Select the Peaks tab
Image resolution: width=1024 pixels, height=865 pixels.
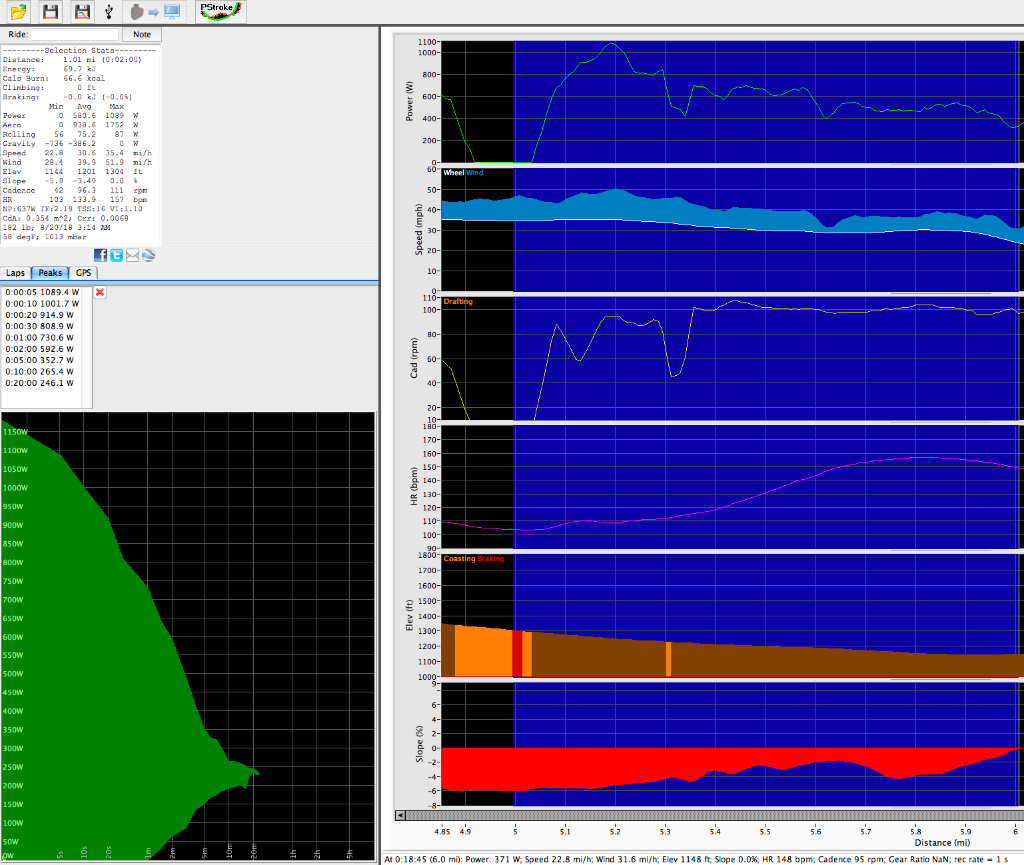50,272
